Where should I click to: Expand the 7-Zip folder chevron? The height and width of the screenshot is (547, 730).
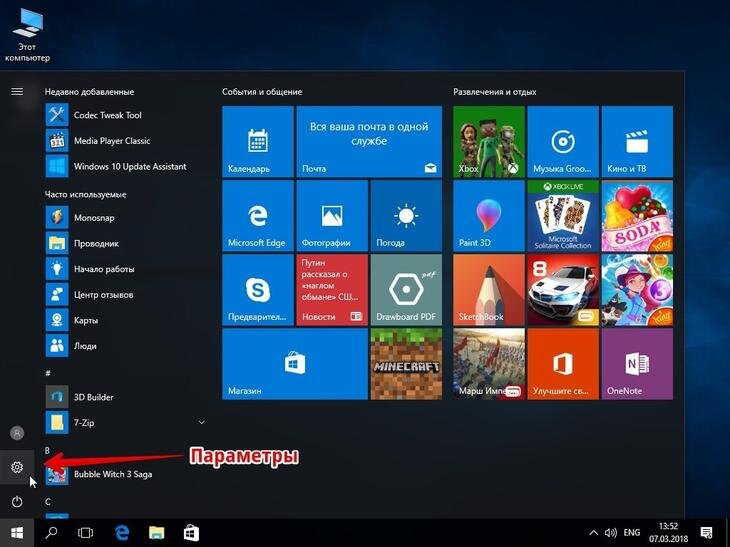(x=202, y=422)
